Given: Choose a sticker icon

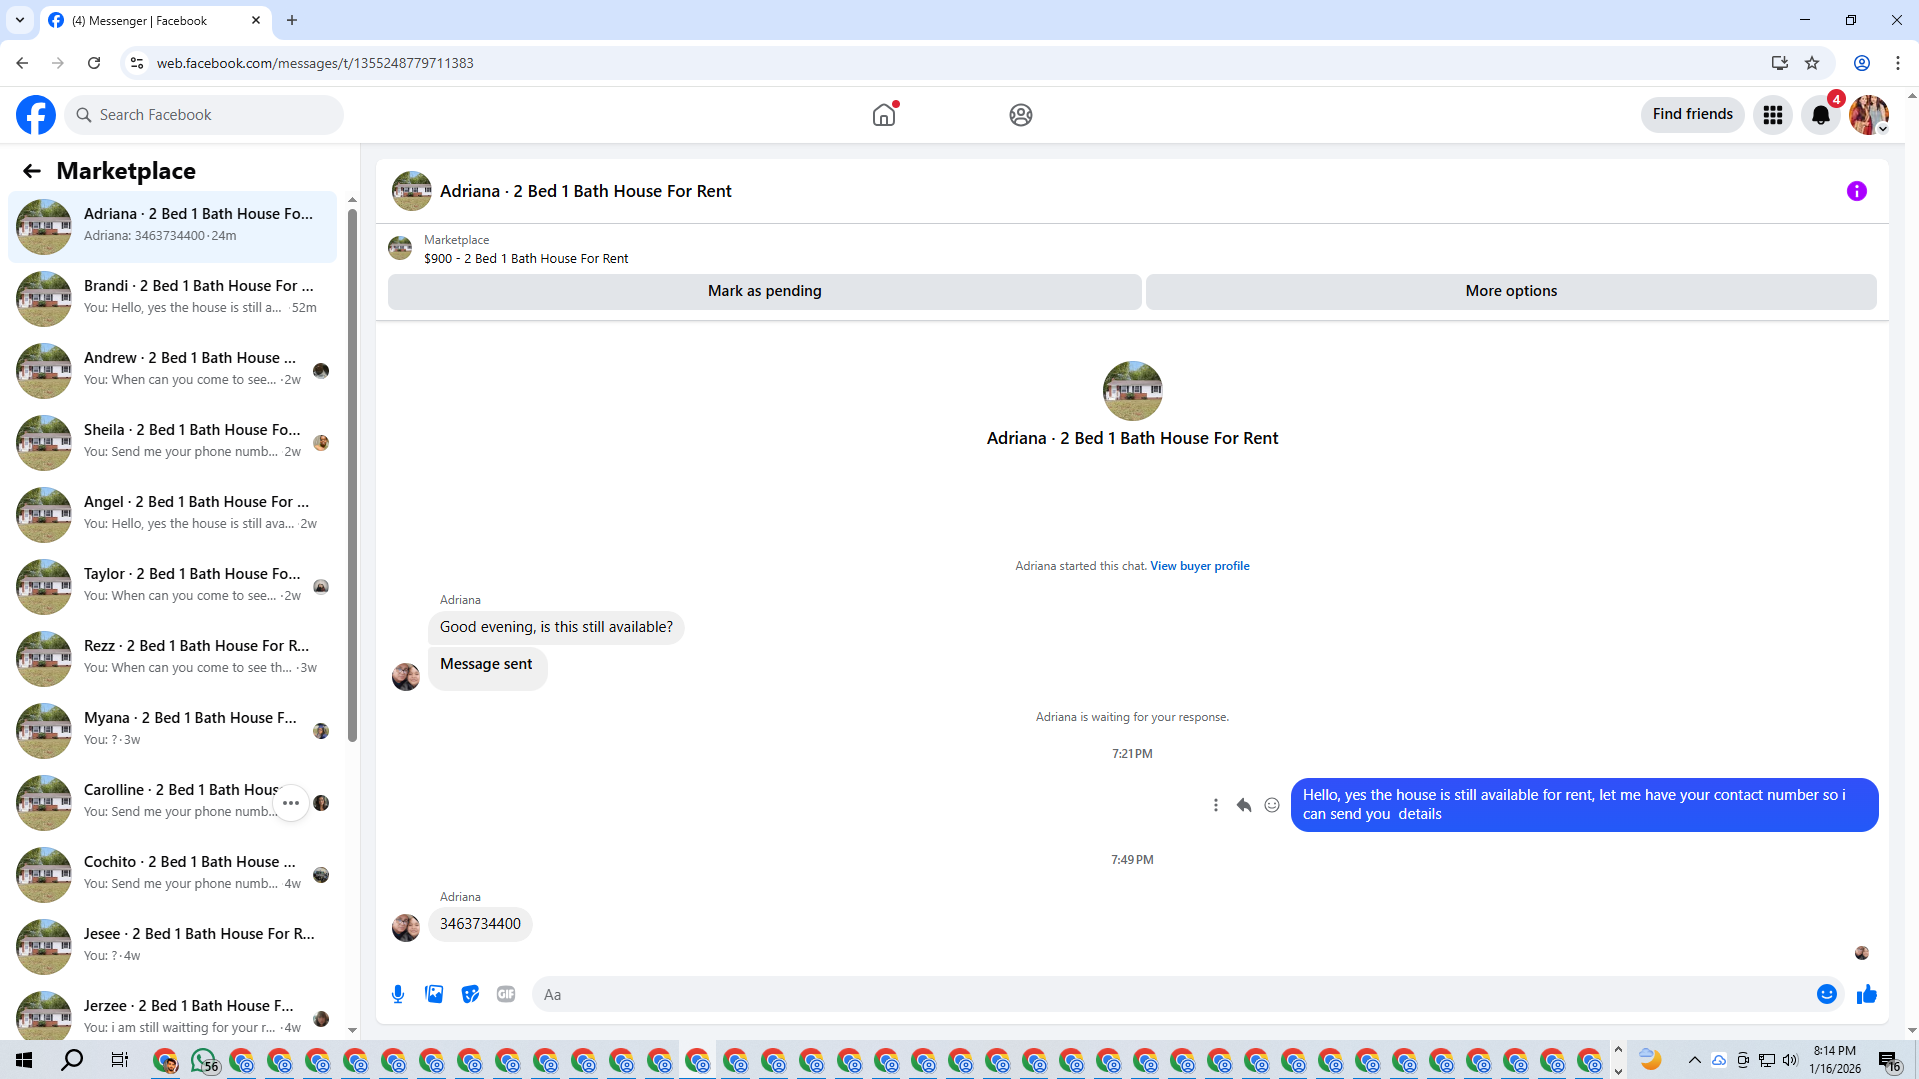Looking at the screenshot, I should coord(470,994).
